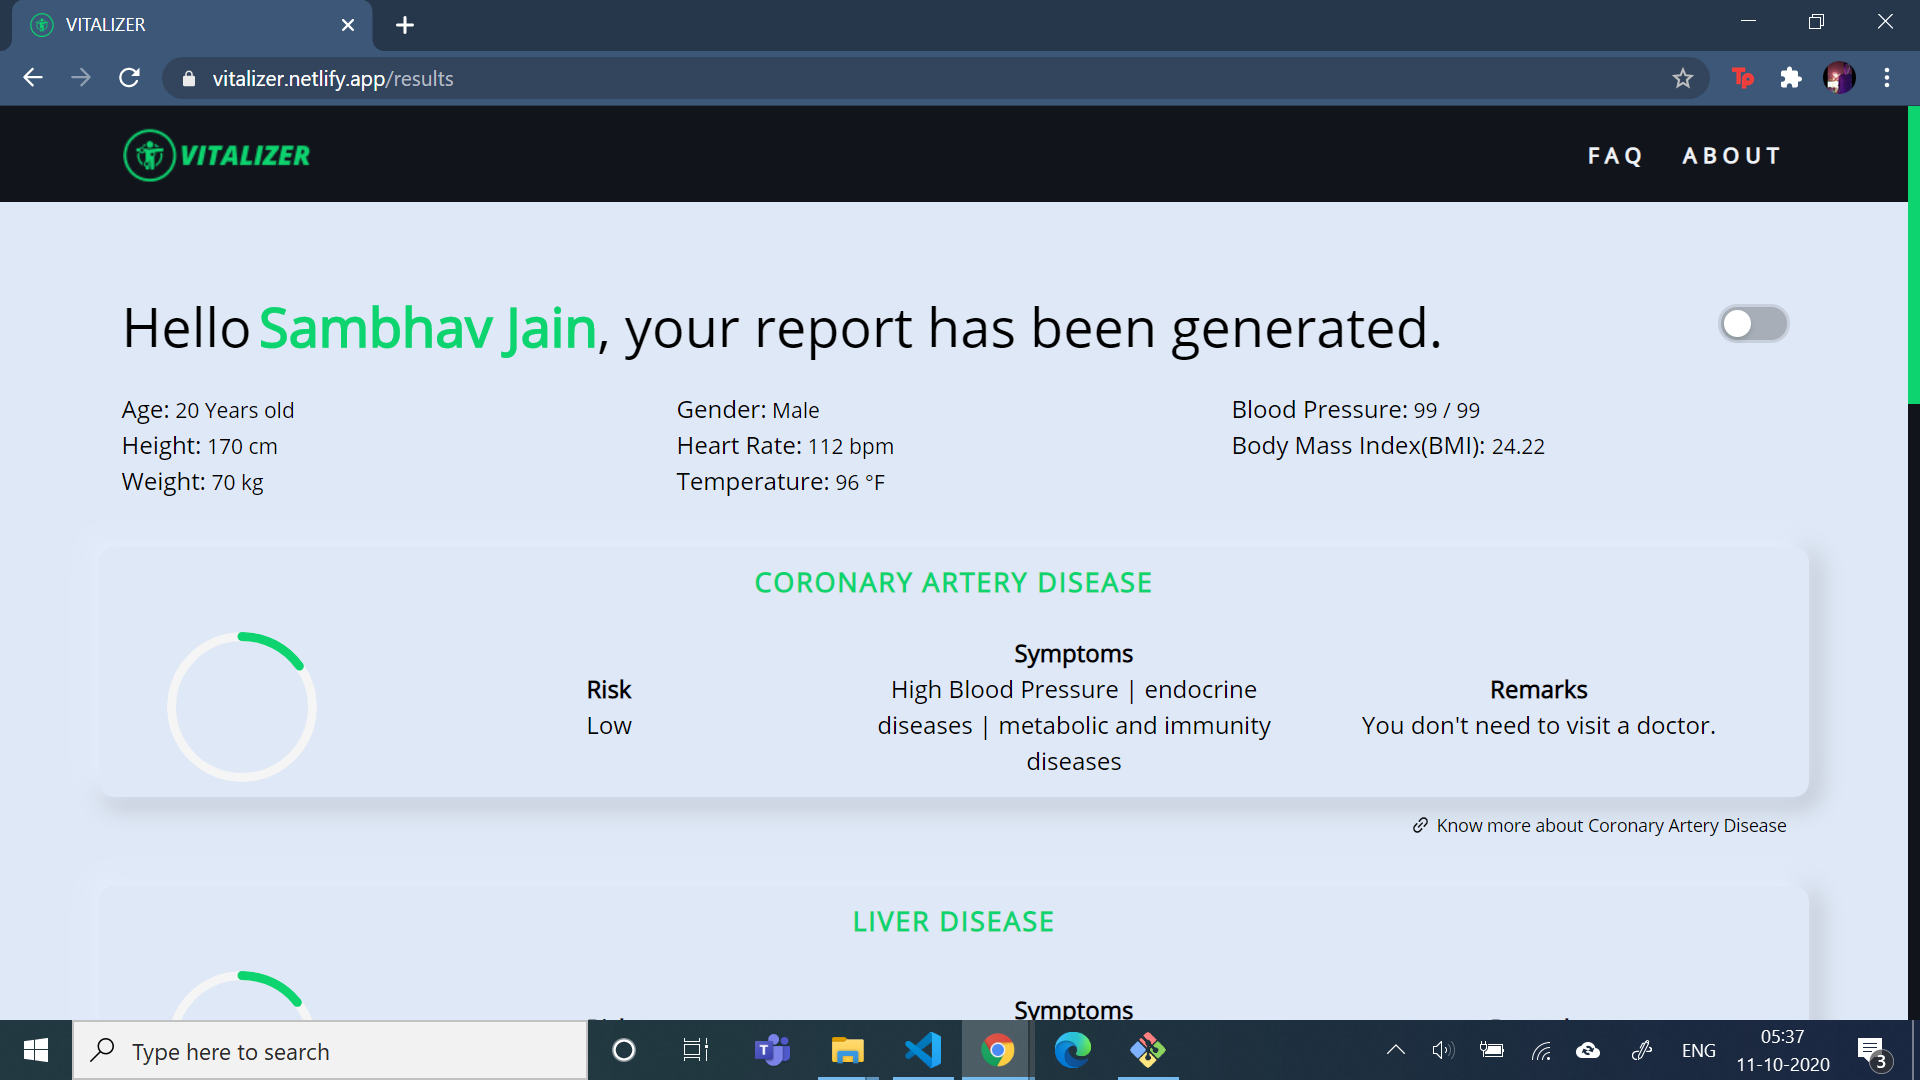
Task: Open the Chrome profile avatar
Action: [x=1838, y=78]
